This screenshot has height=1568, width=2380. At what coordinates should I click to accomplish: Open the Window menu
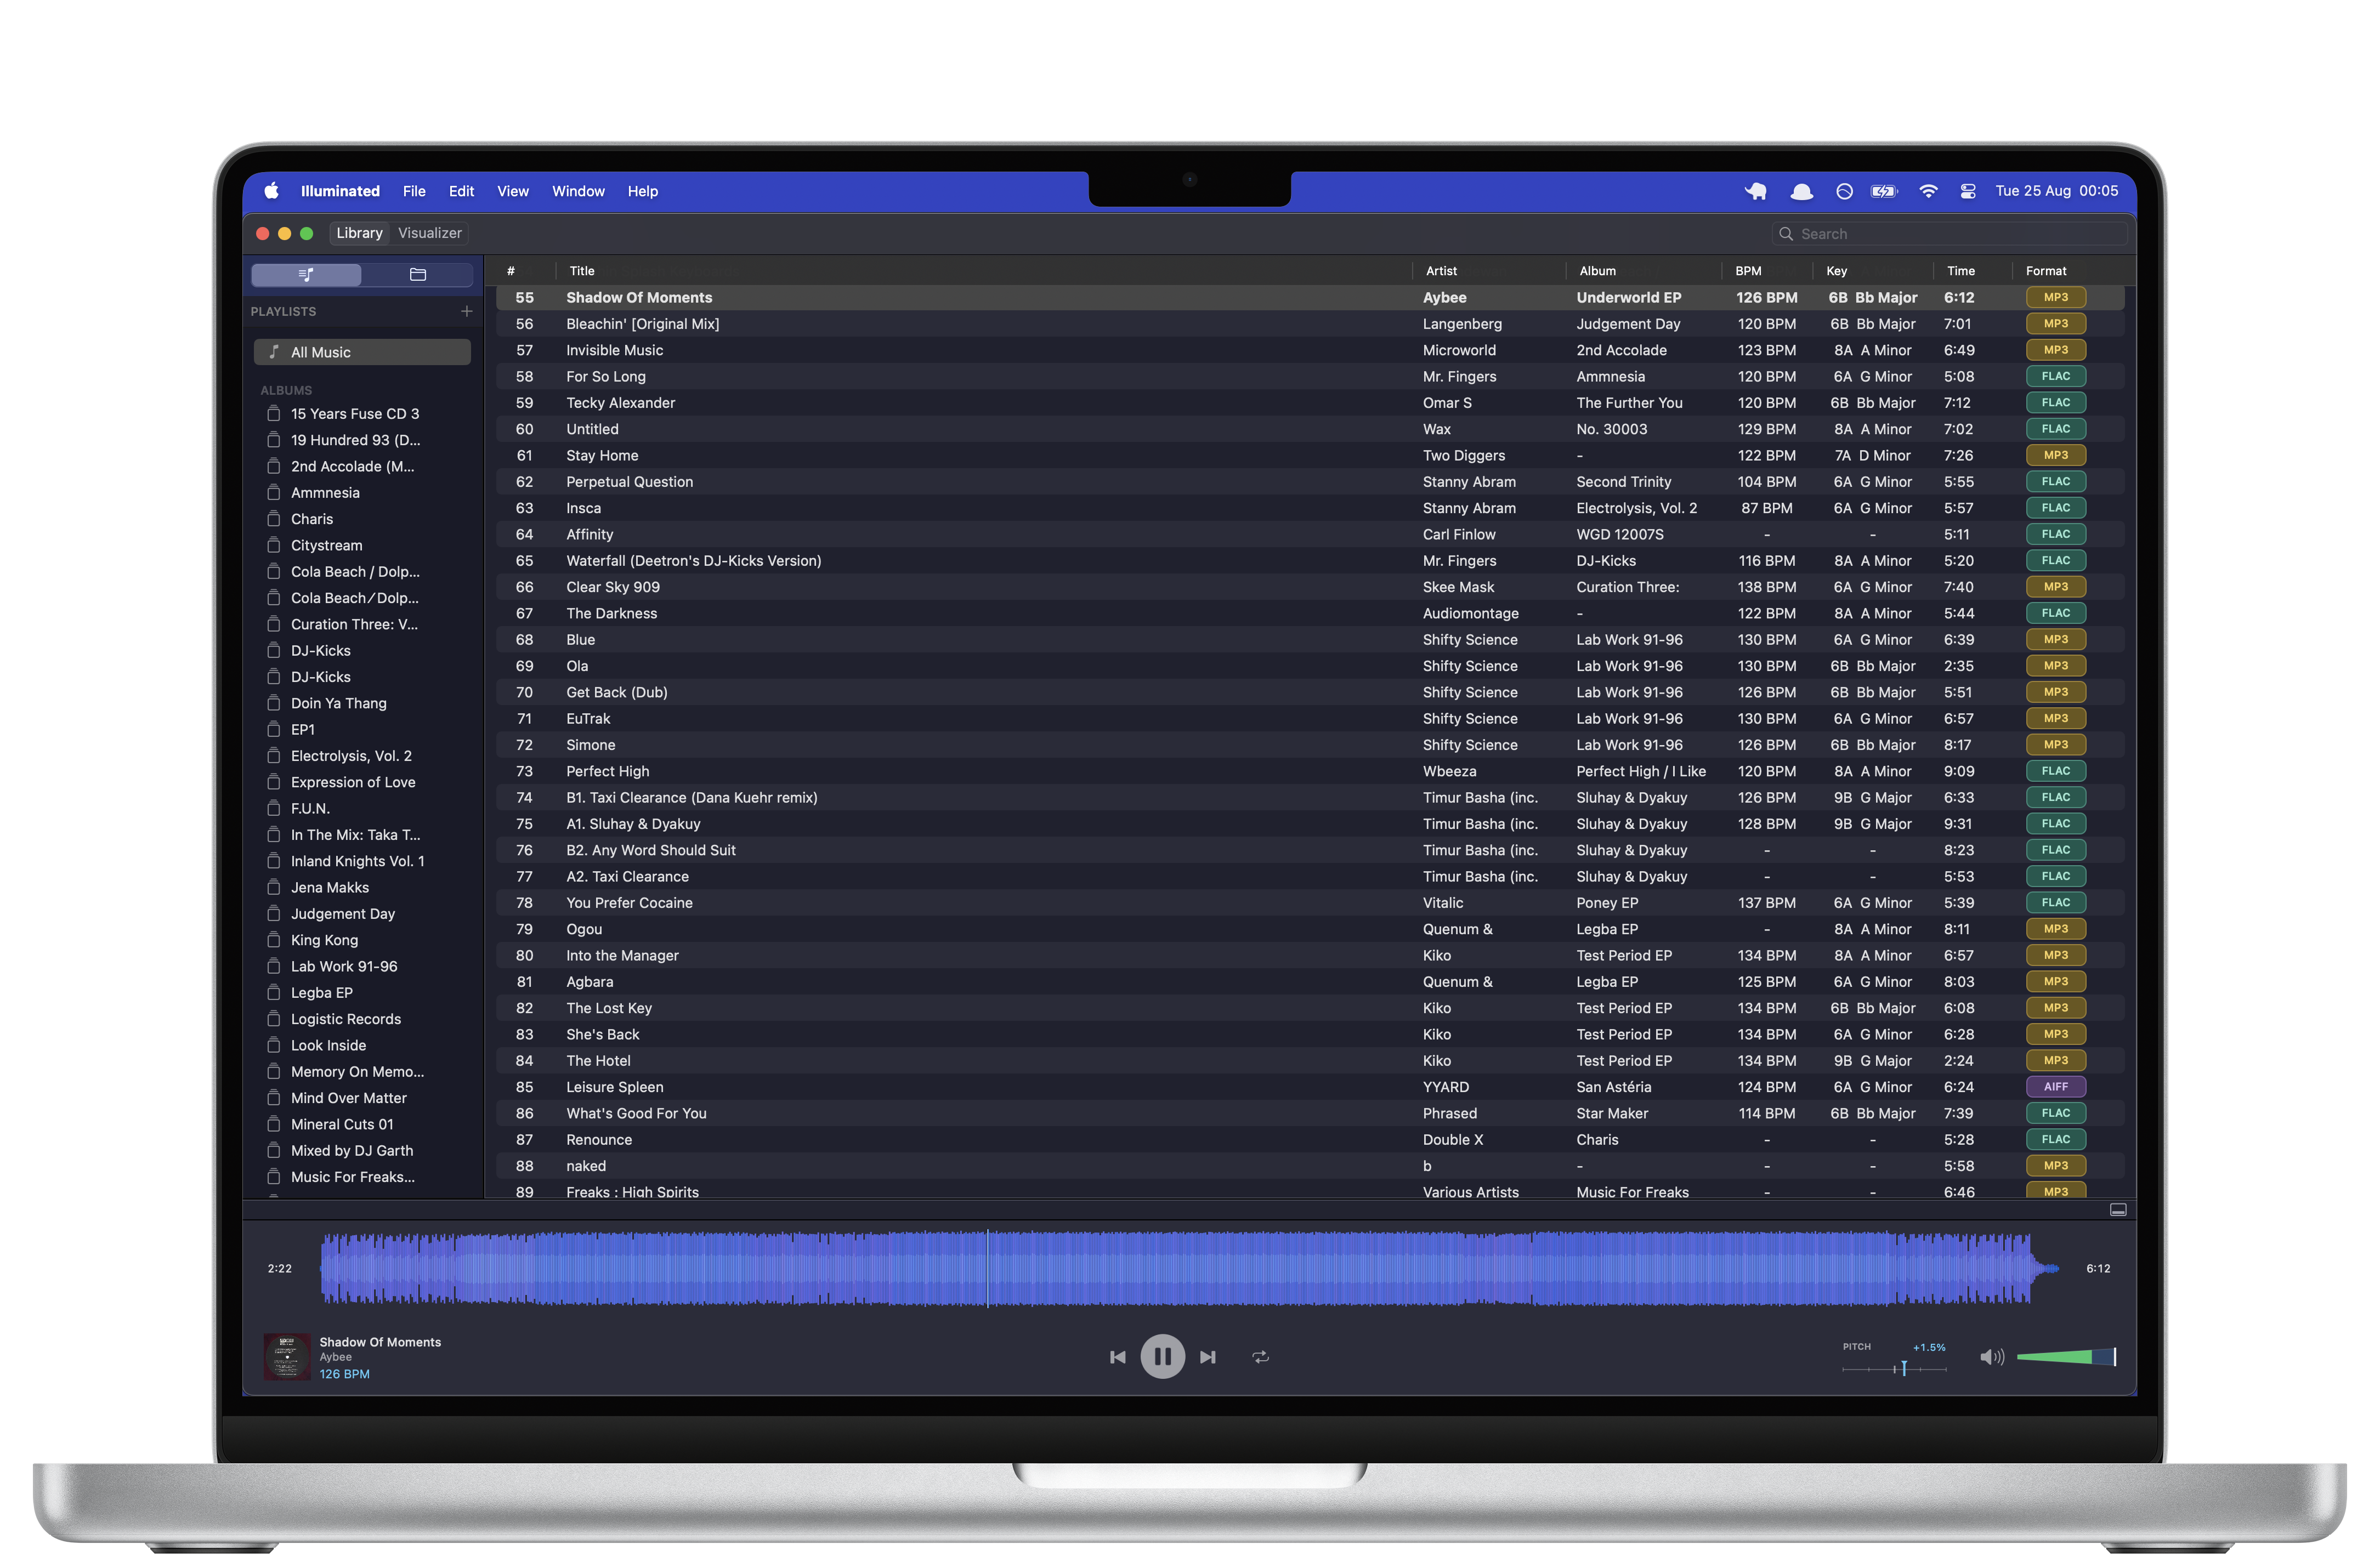[578, 191]
